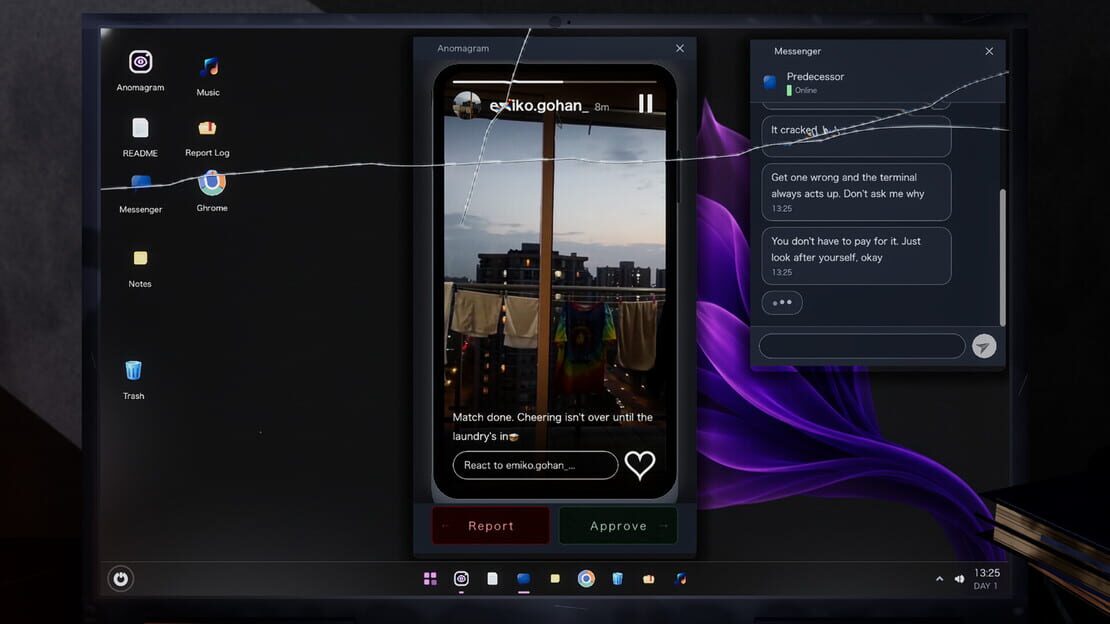
Task: Click the React to emiko.gohan_ field
Action: pyautogui.click(x=535, y=465)
